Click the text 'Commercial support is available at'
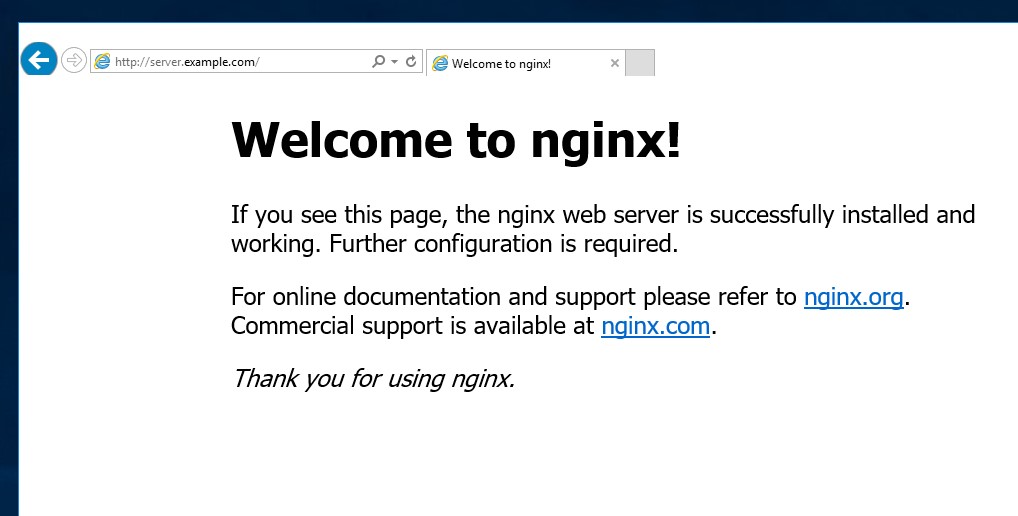The image size is (1018, 516). 413,326
